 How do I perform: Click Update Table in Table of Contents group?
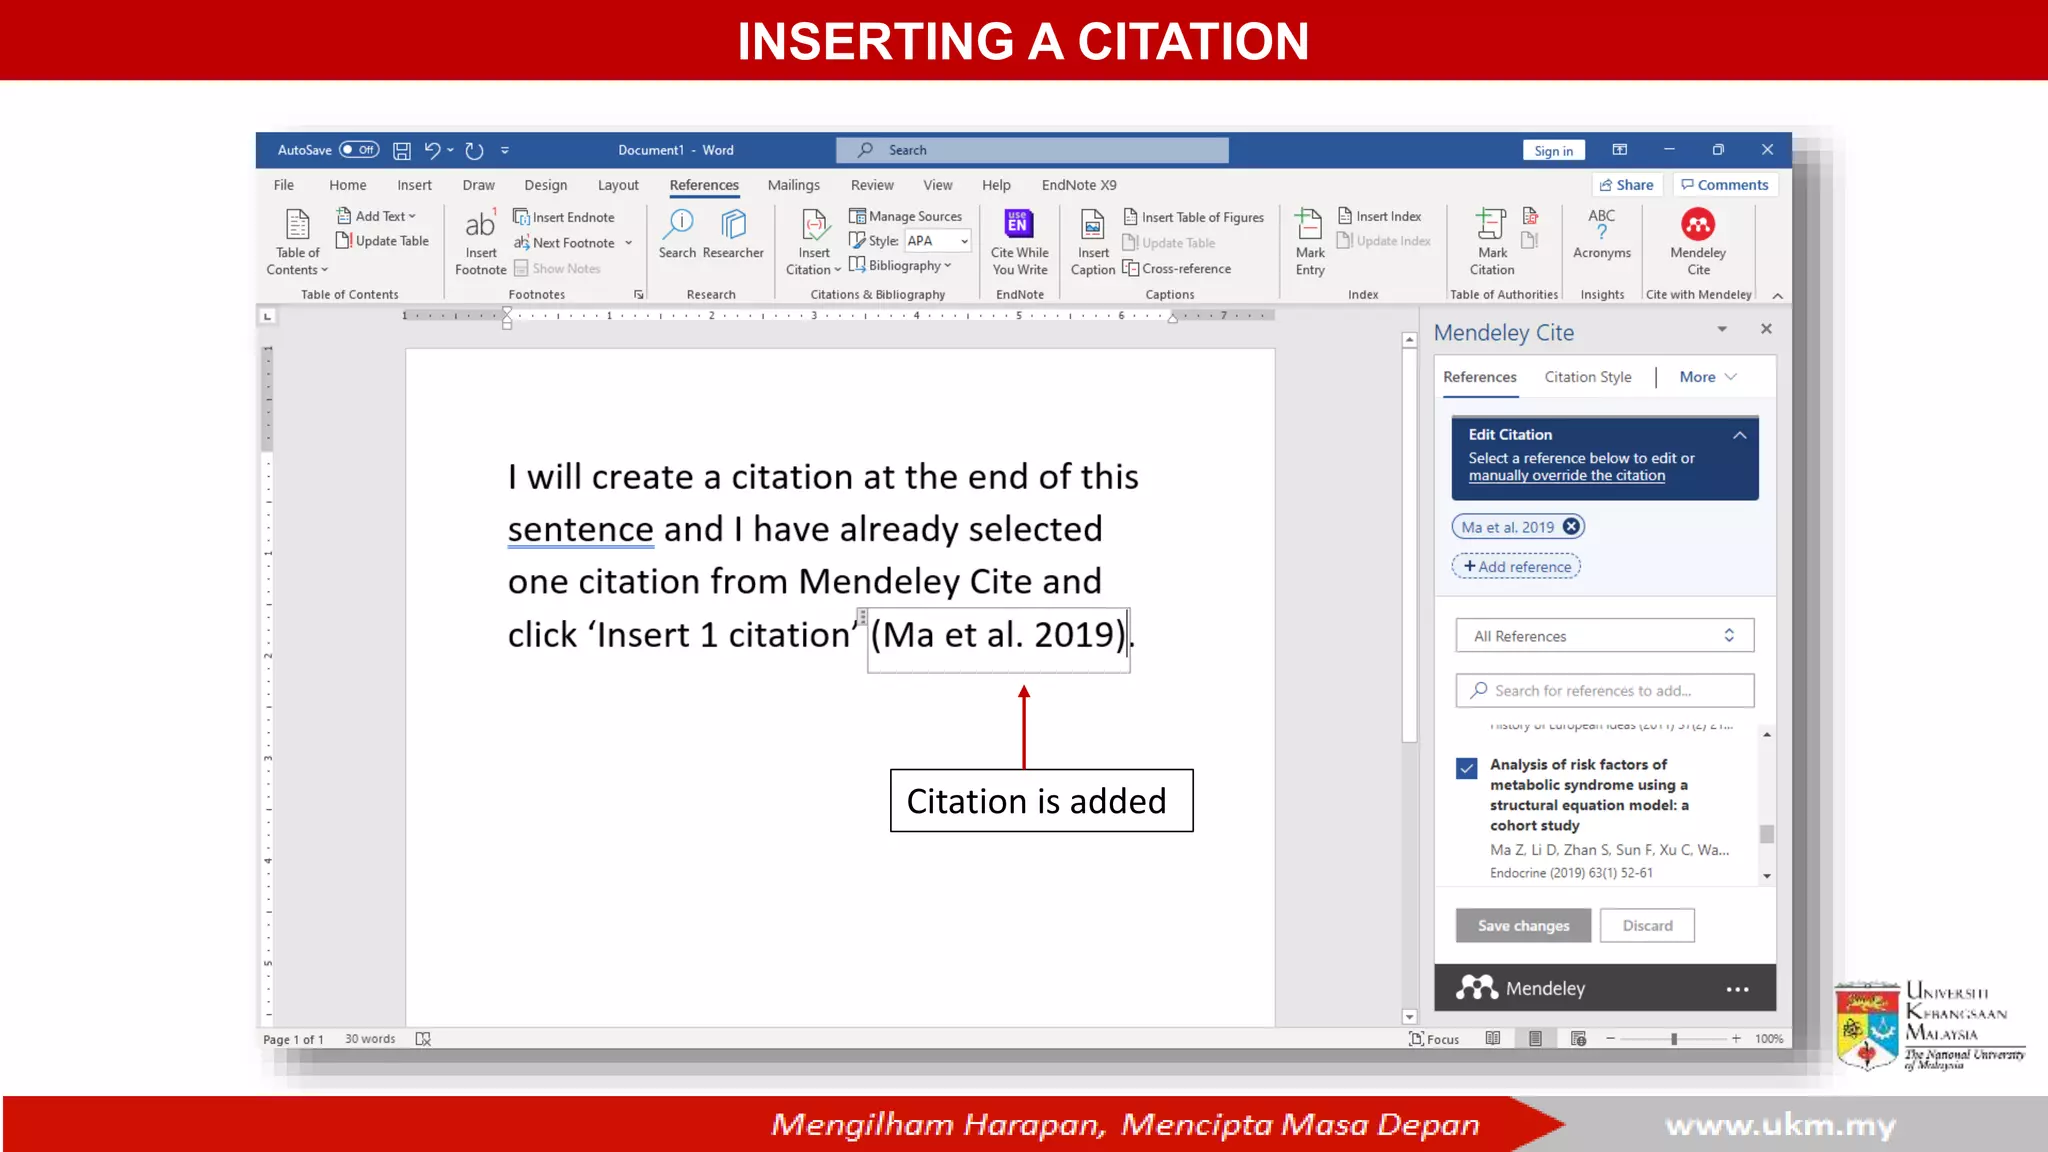pos(382,241)
